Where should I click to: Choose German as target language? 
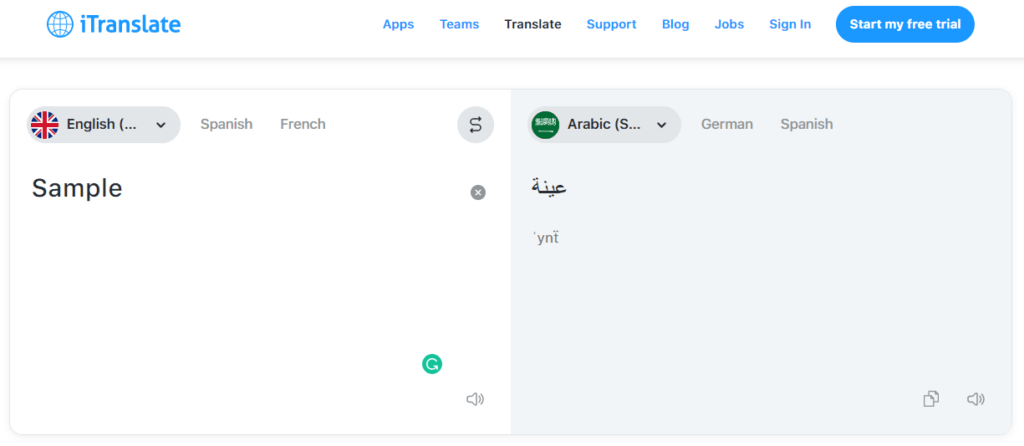tap(727, 124)
